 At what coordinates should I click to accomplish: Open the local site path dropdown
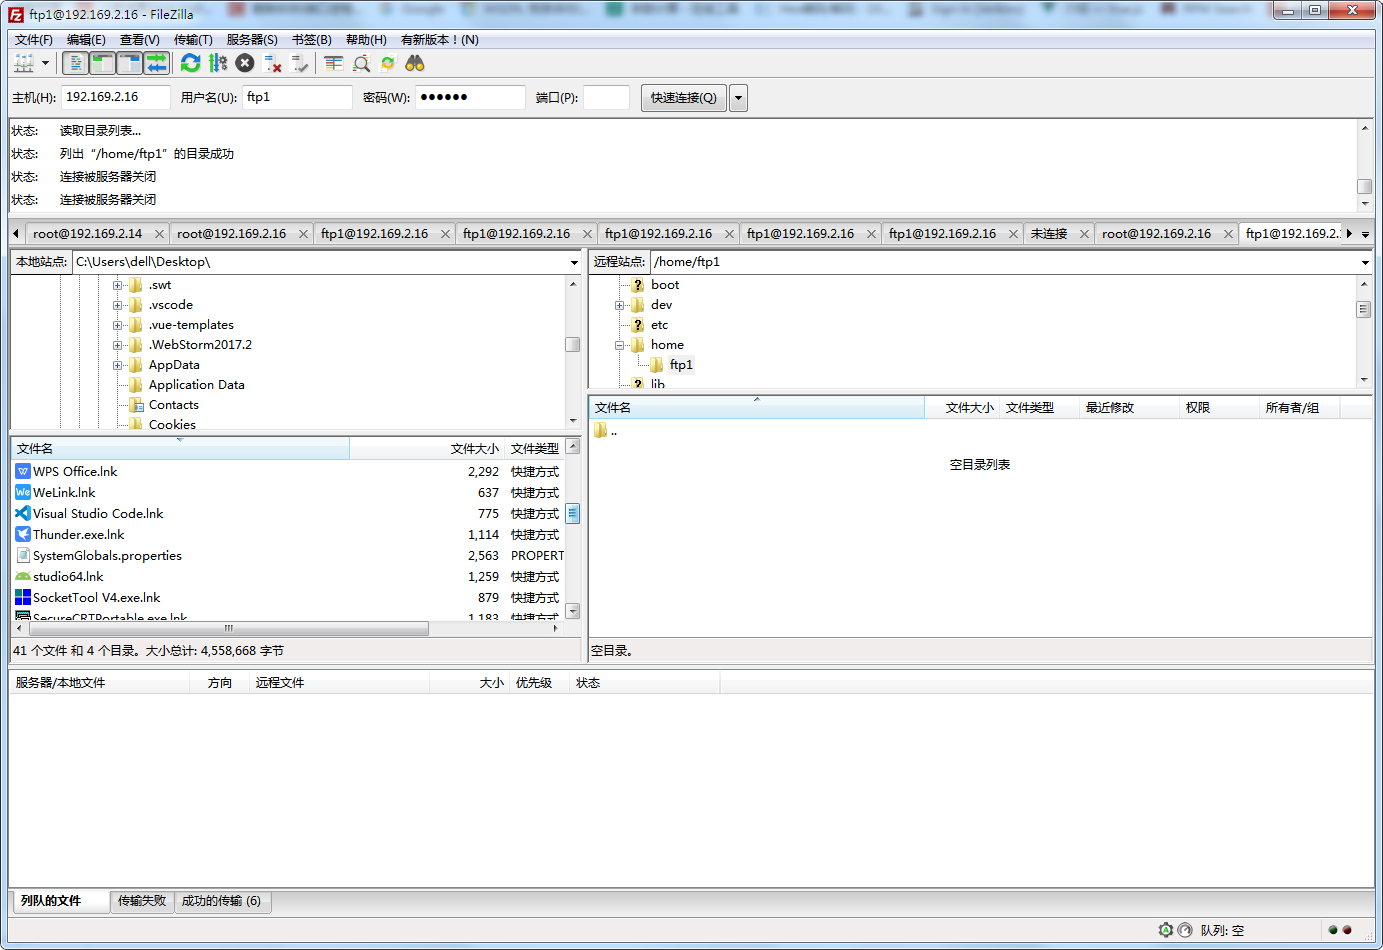574,262
